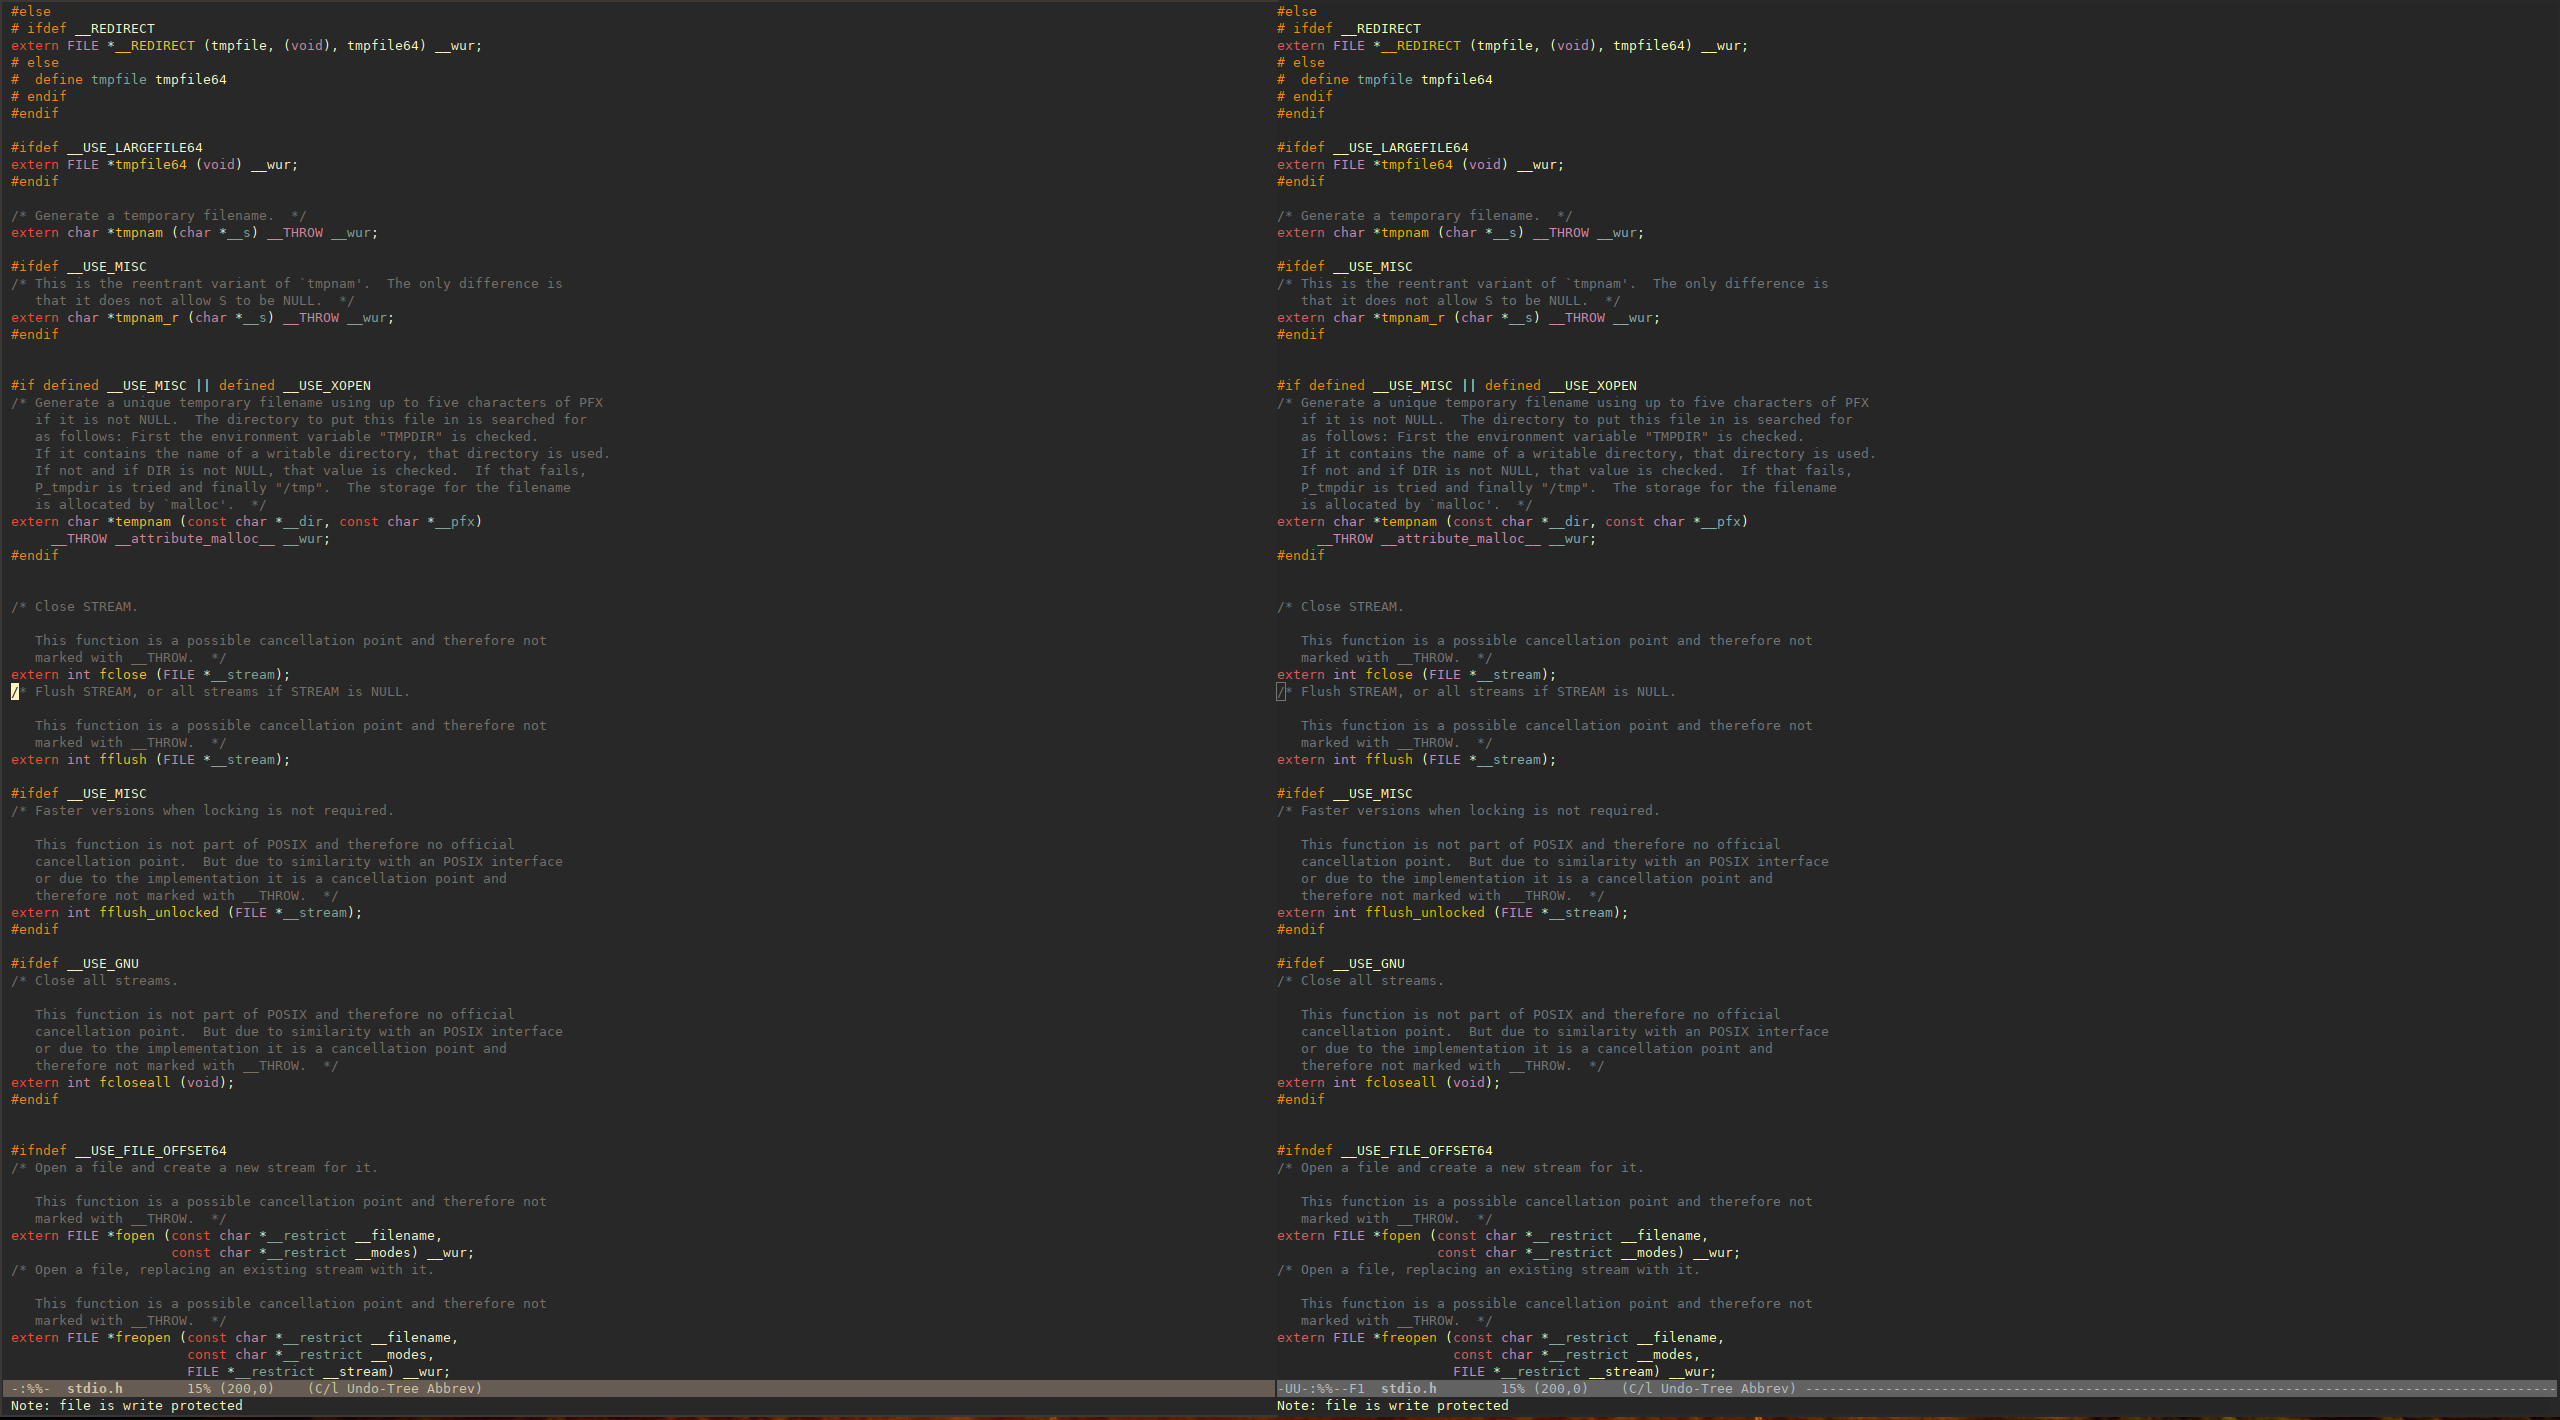Select the "stdio.h" buffer name in left mode line
Screen dimensions: 2560x1420
[93, 1388]
